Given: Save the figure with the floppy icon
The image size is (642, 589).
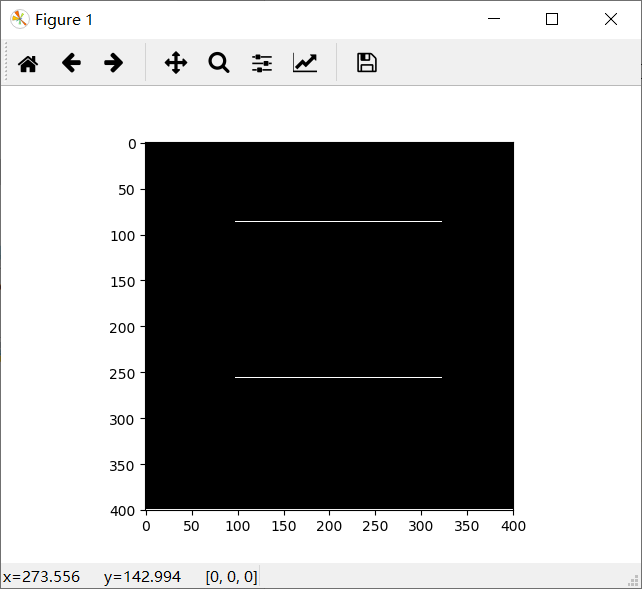Looking at the screenshot, I should pyautogui.click(x=367, y=63).
